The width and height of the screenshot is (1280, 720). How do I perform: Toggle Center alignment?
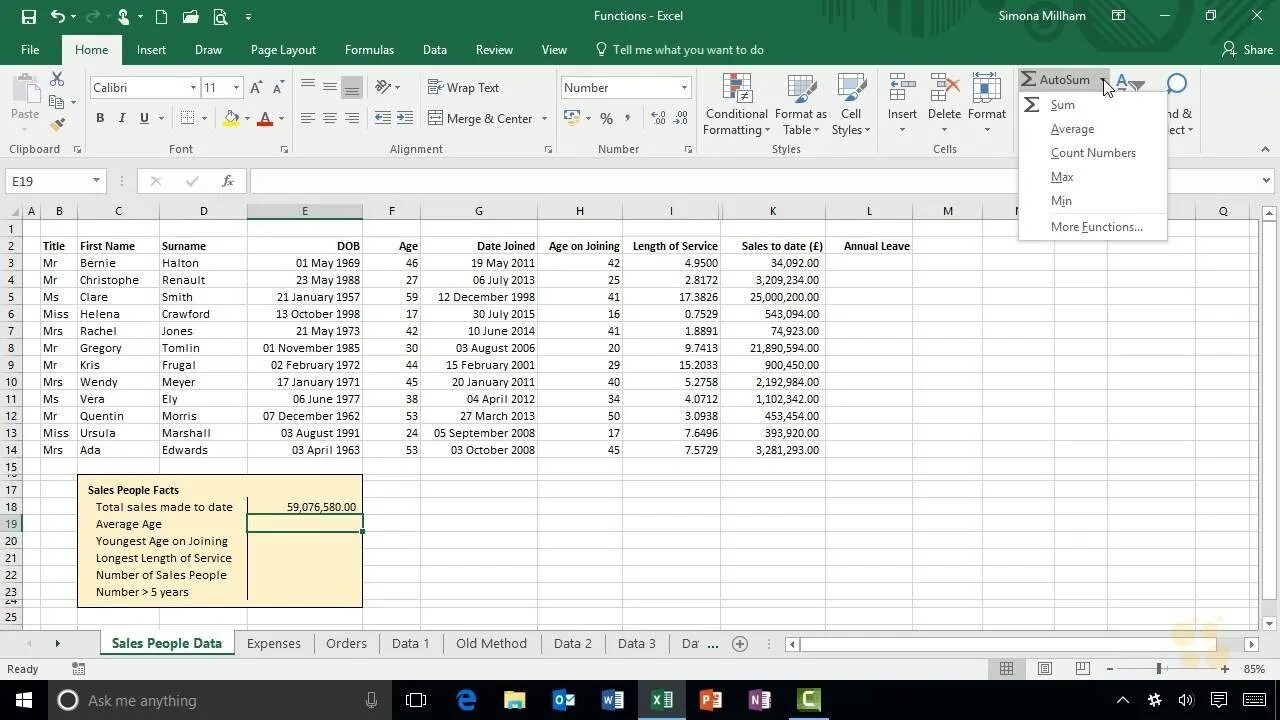(330, 118)
